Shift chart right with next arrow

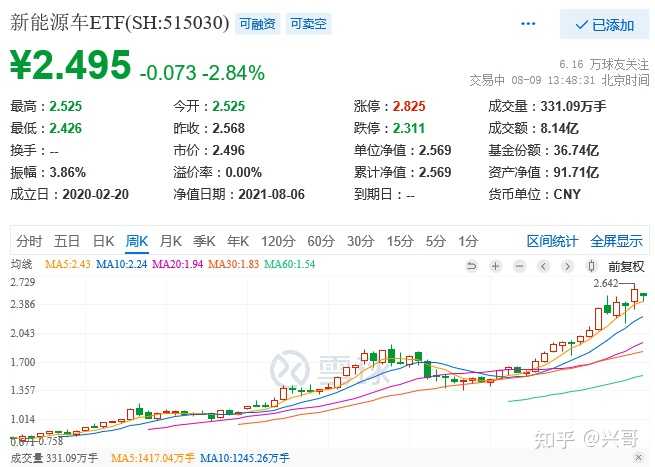[567, 266]
